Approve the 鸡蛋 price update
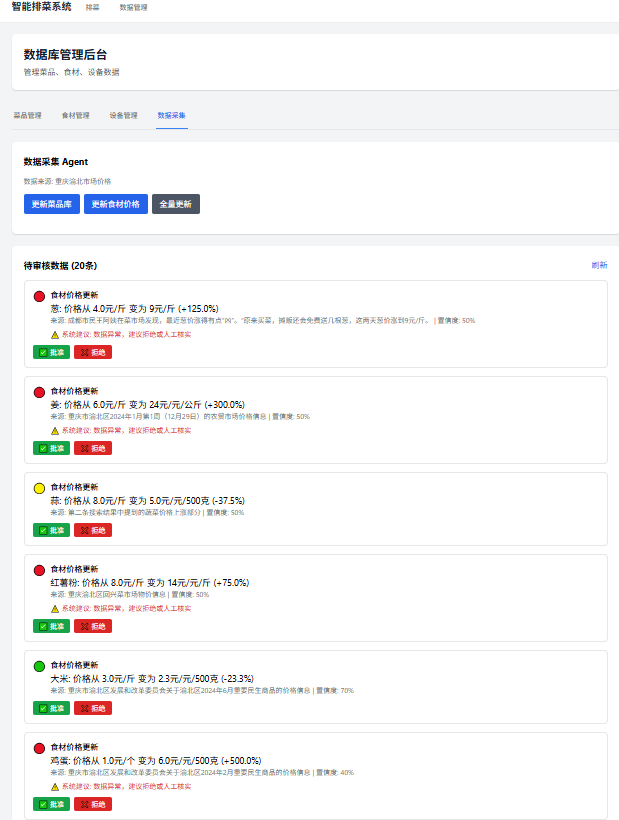Screen dimensions: 619x820 51,804
